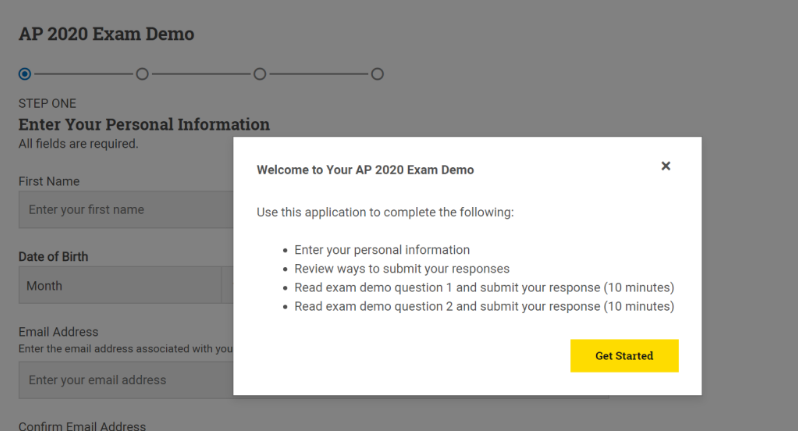Click the 'STEP ONE' label
The image size is (798, 431).
(x=47, y=103)
